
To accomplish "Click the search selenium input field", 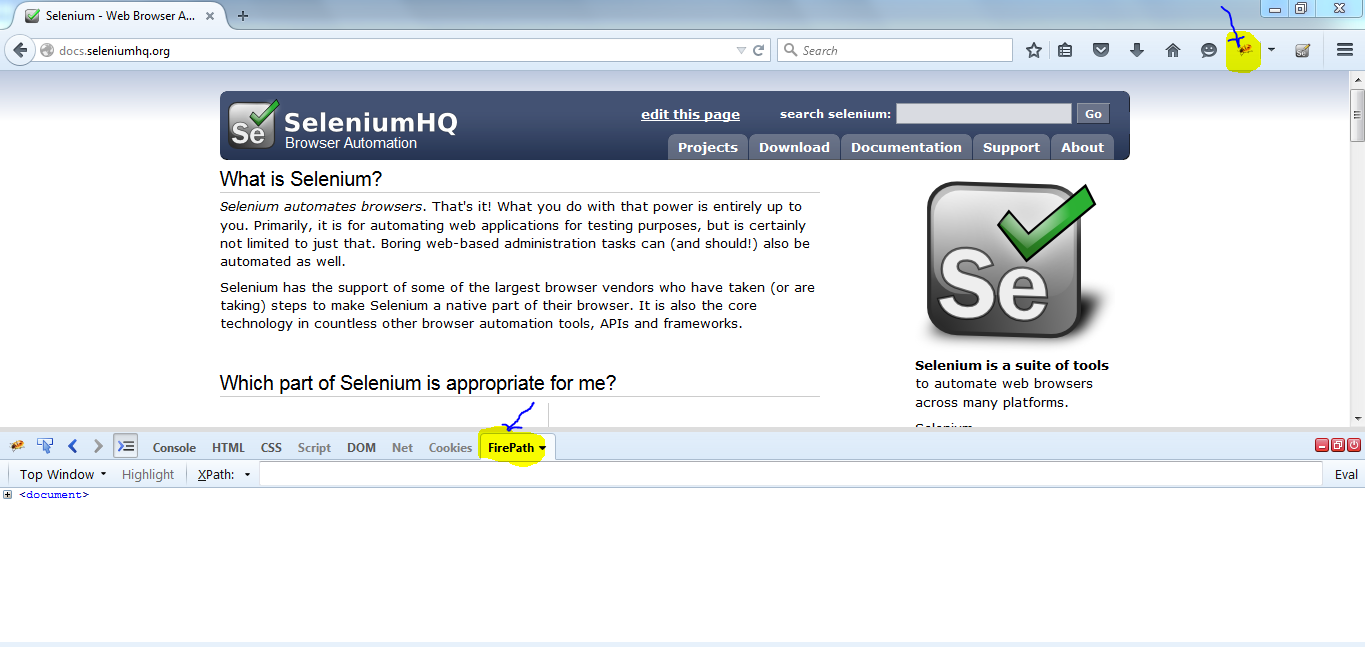I will [x=983, y=114].
